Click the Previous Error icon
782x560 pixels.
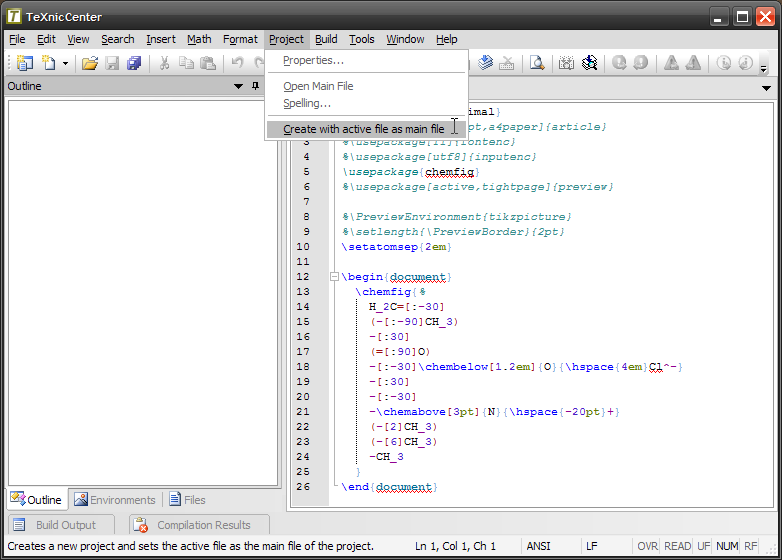pyautogui.click(x=641, y=63)
